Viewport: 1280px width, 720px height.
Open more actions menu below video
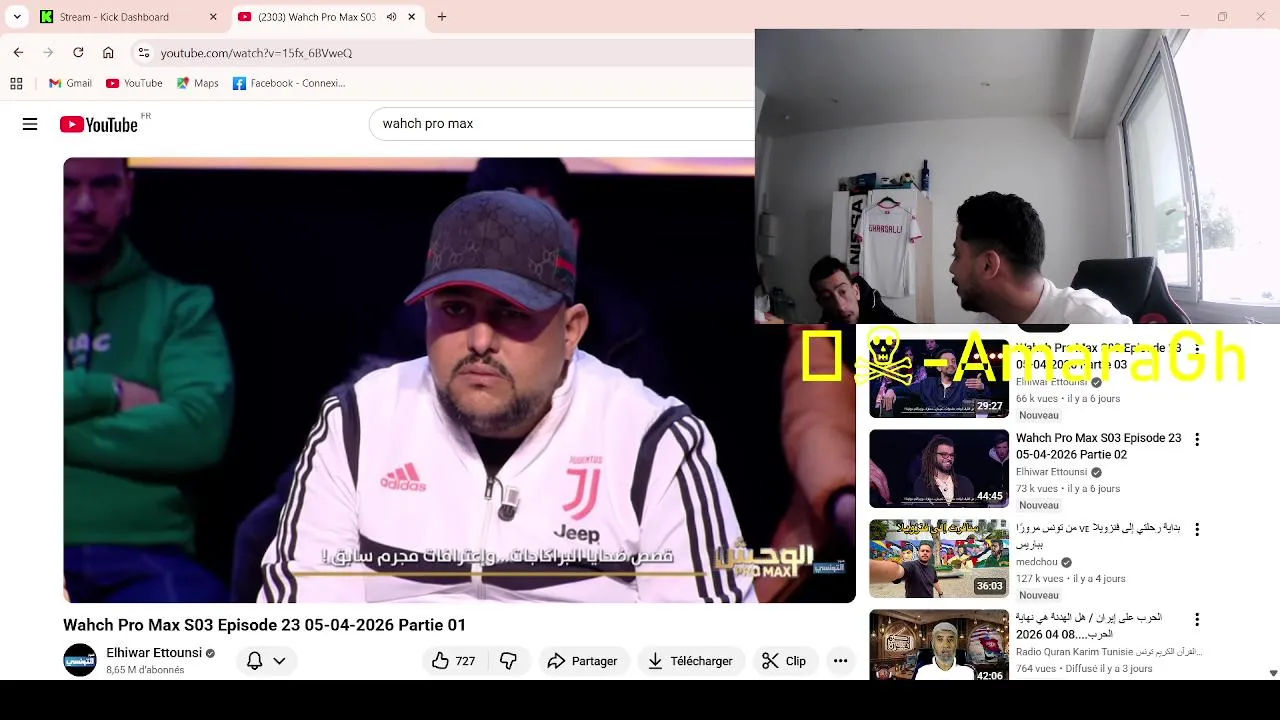click(841, 661)
